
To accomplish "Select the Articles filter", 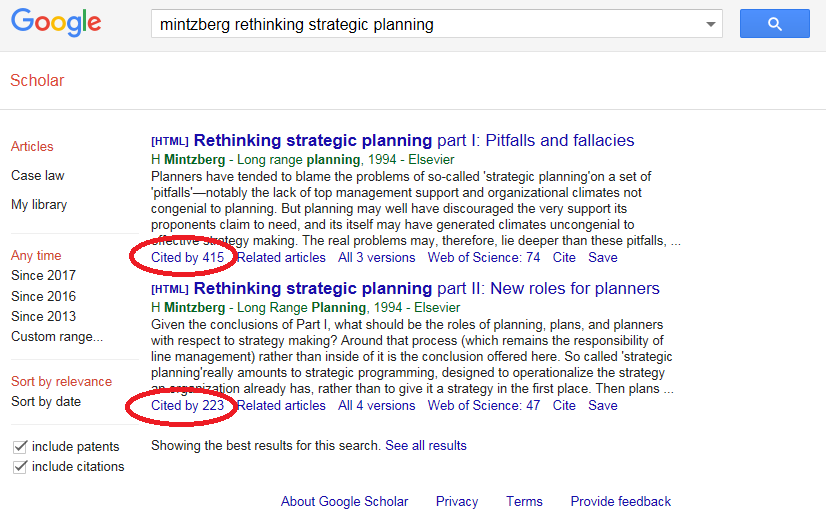I will (32, 147).
